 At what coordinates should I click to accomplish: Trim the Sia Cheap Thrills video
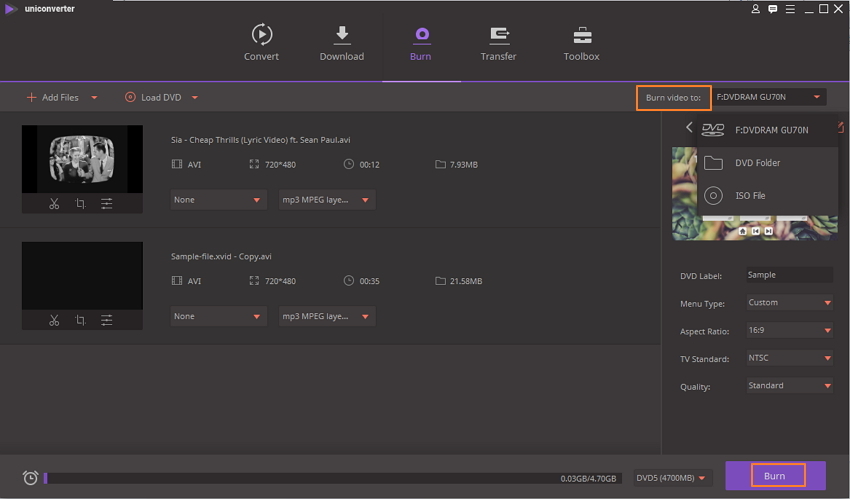pyautogui.click(x=54, y=204)
